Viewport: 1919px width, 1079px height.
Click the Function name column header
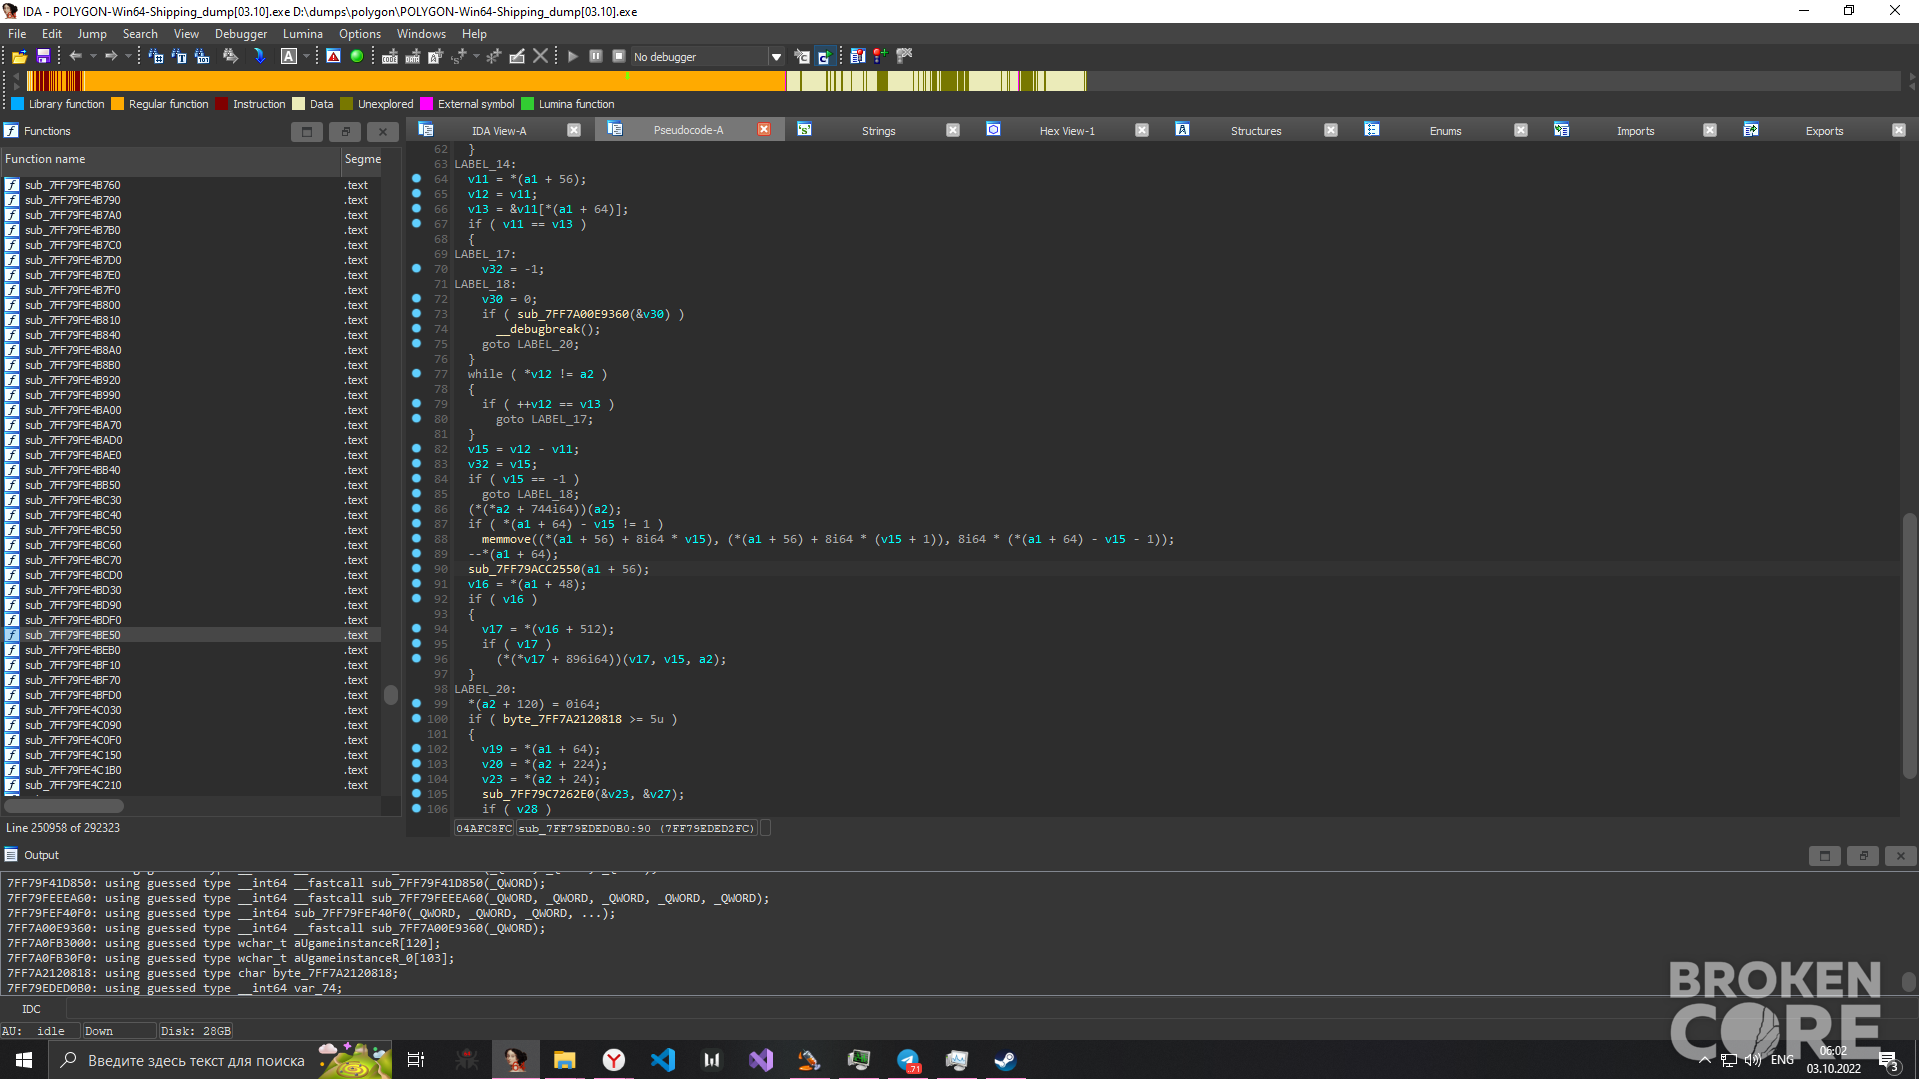(x=170, y=159)
